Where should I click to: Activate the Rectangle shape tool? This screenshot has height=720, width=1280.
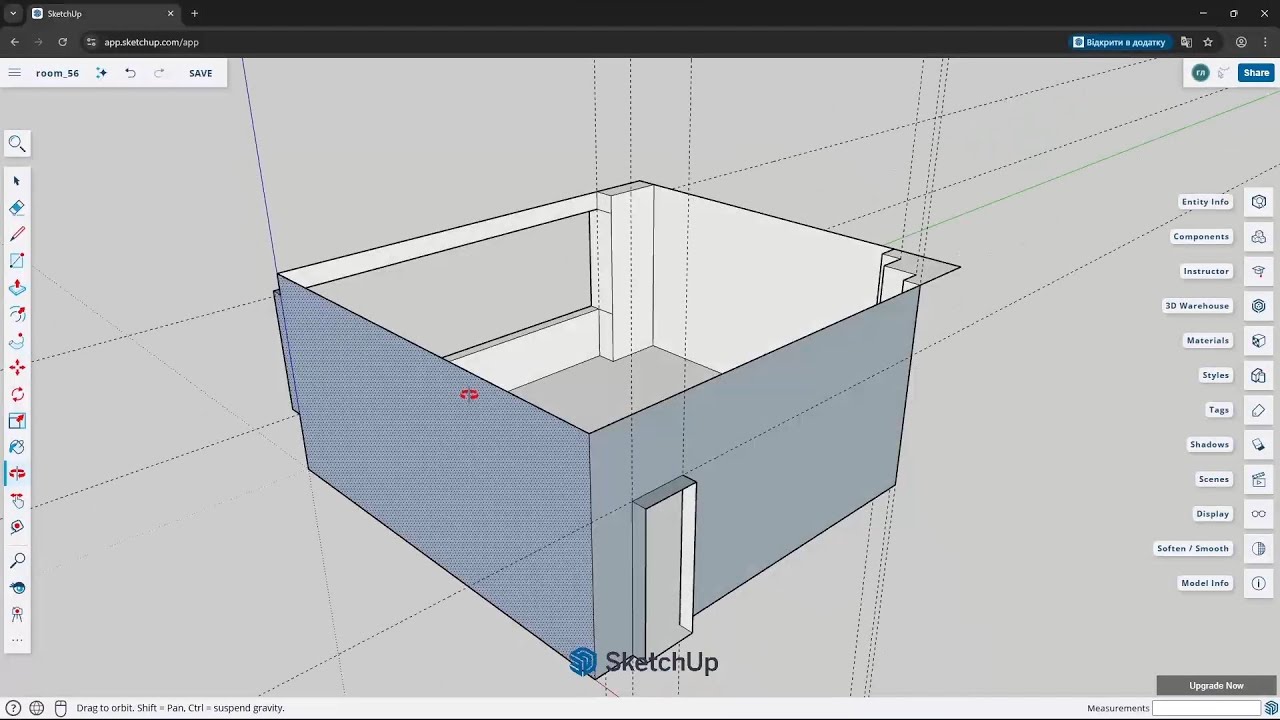point(17,261)
